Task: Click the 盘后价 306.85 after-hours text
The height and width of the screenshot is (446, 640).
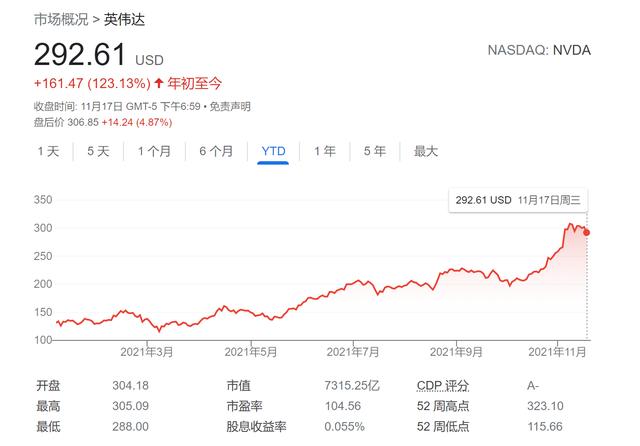Action: 66,122
